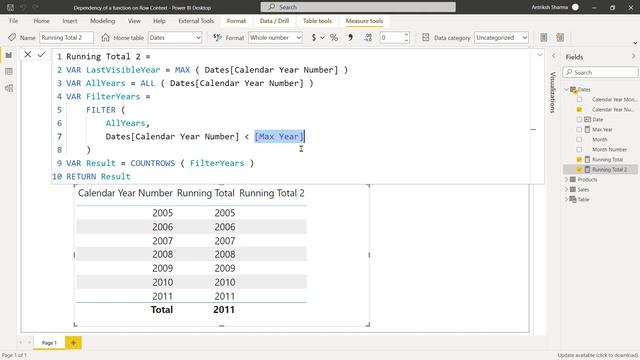Click the currency dollar format icon
This screenshot has width=640, height=360.
[x=313, y=38]
